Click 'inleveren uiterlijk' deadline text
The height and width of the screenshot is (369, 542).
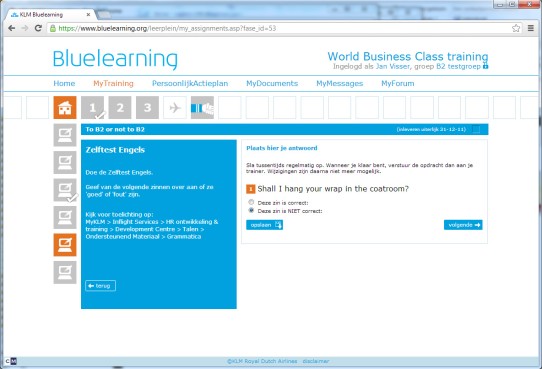pyautogui.click(x=431, y=129)
